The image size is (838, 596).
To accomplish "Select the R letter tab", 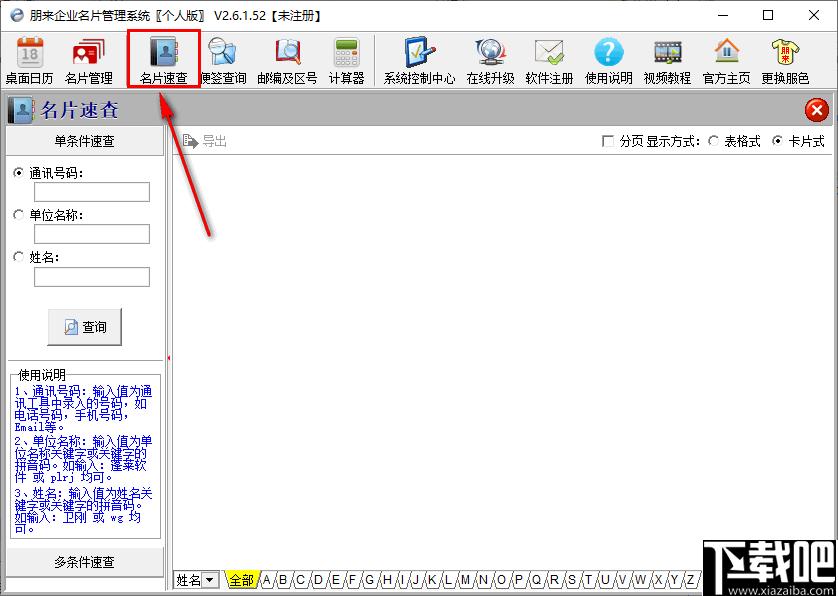I will tap(554, 579).
